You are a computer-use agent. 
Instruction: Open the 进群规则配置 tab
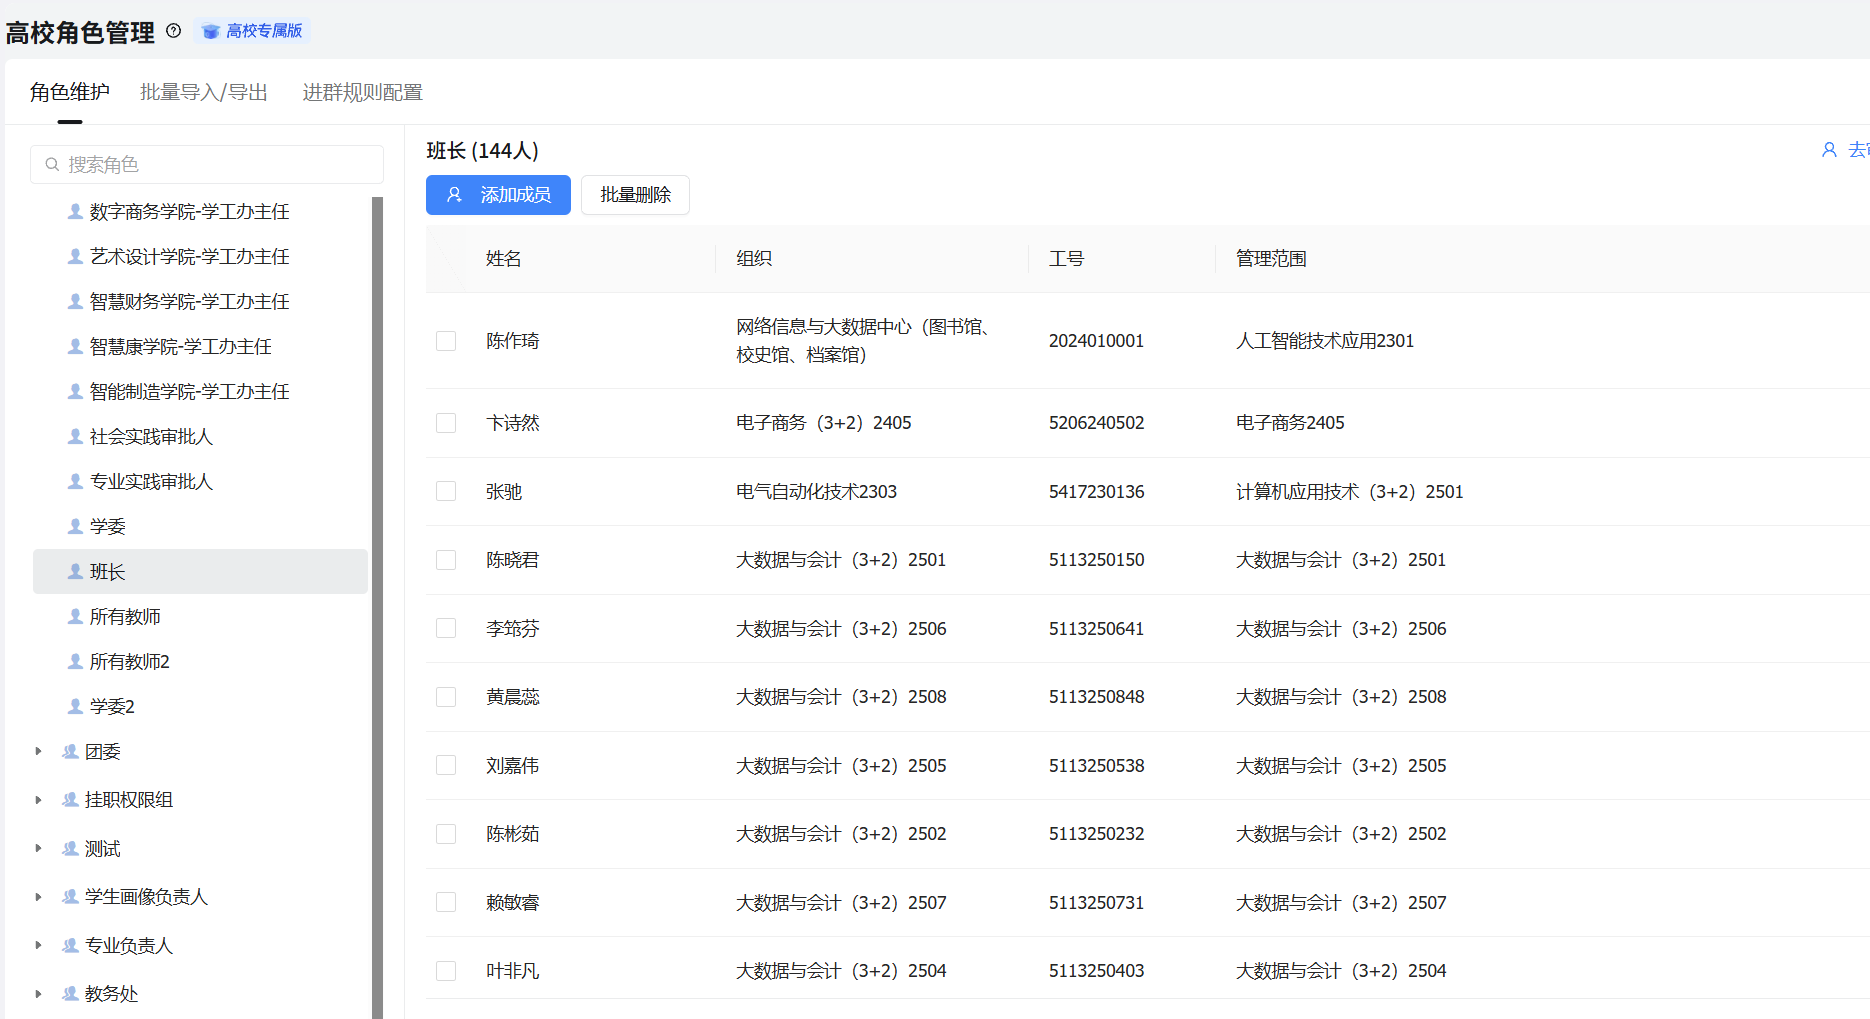(x=362, y=92)
